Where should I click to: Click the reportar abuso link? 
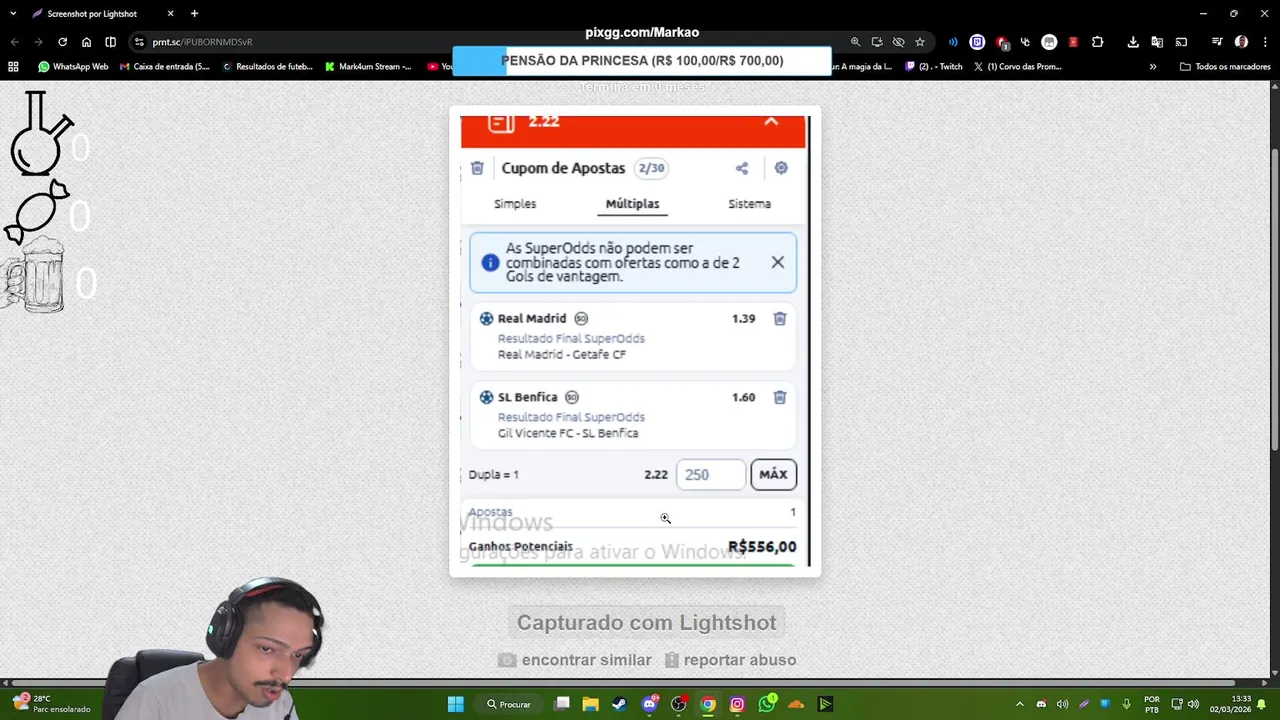[730, 660]
